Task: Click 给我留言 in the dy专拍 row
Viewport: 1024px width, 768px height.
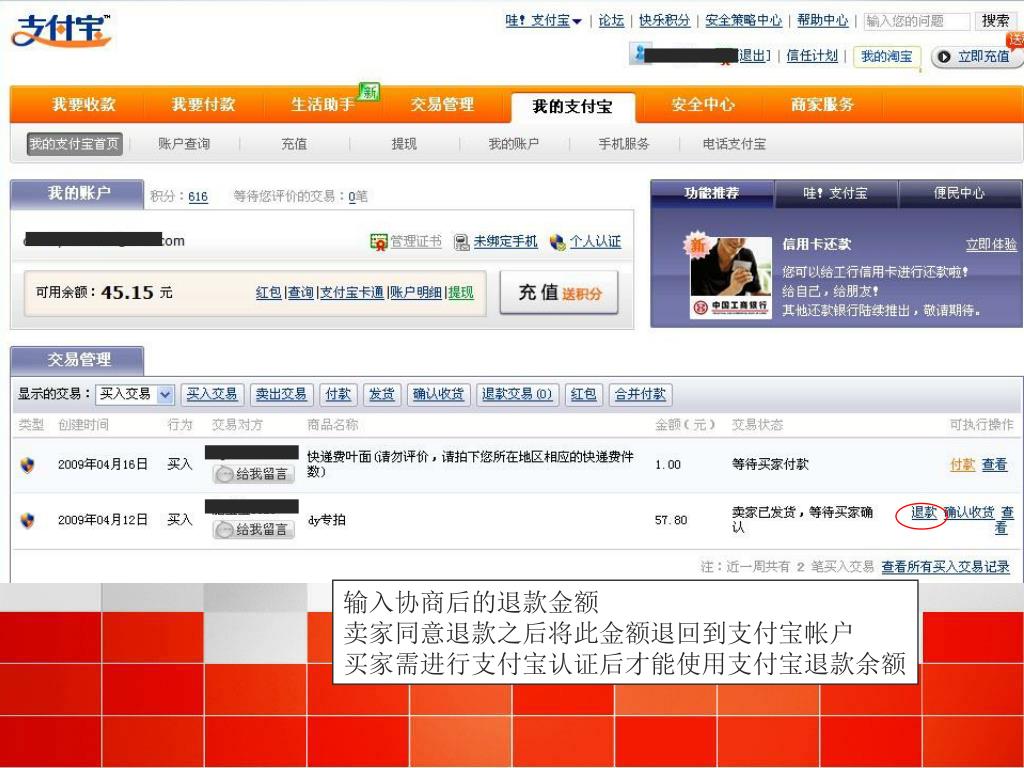Action: 254,530
